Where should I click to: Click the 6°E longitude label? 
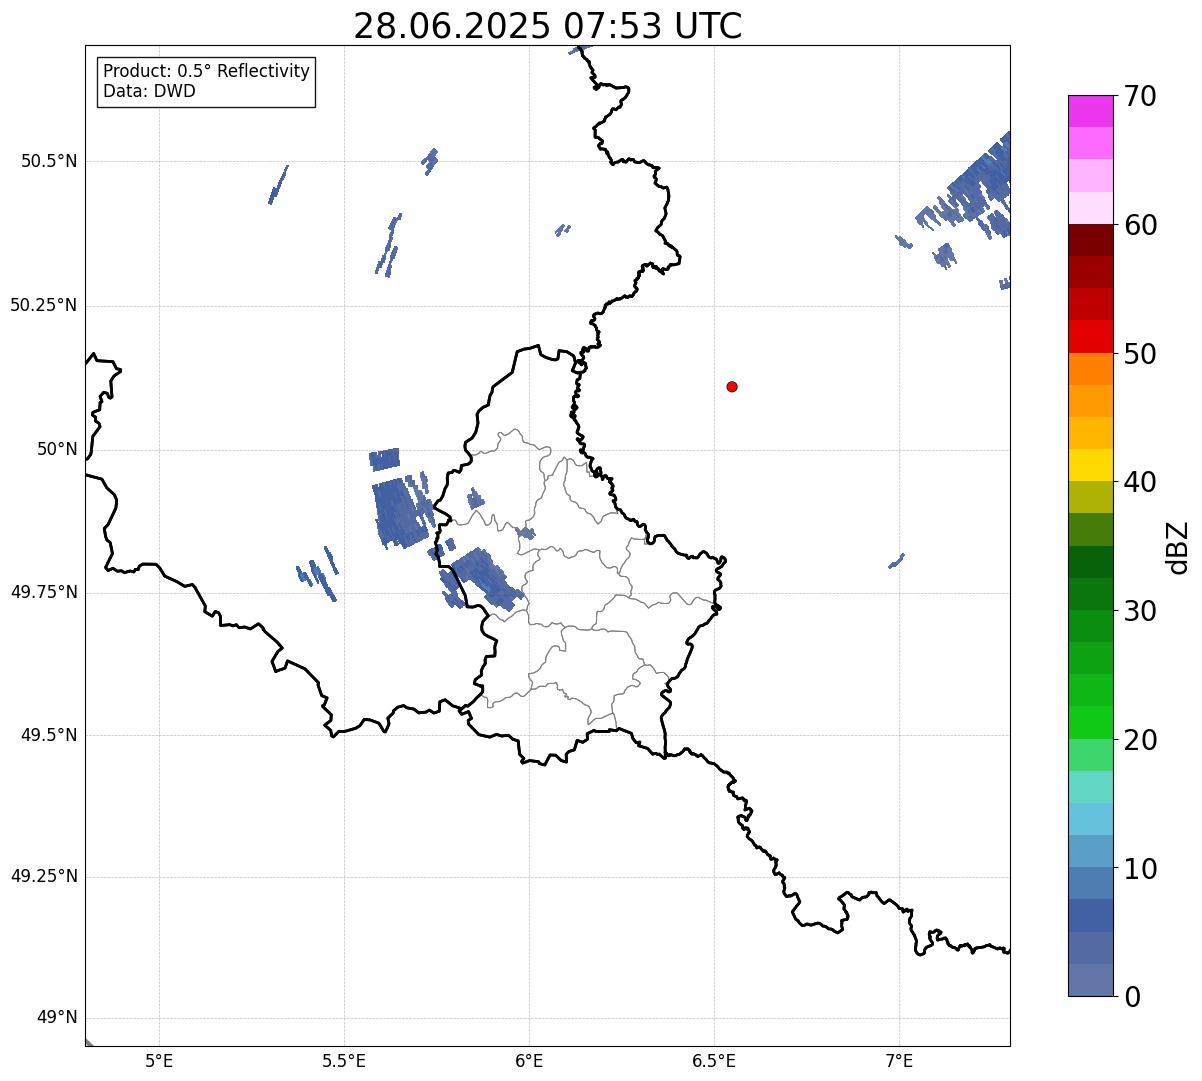pos(529,1060)
